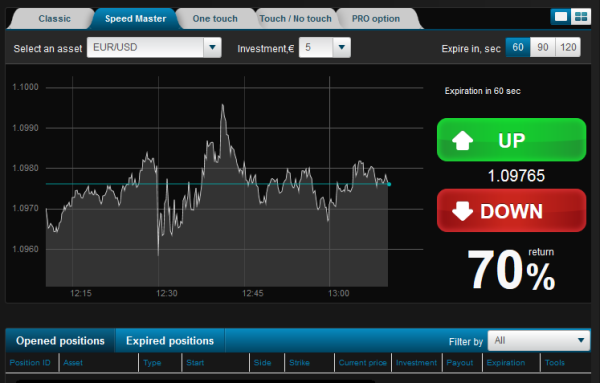Place an UP trade

pos(511,140)
